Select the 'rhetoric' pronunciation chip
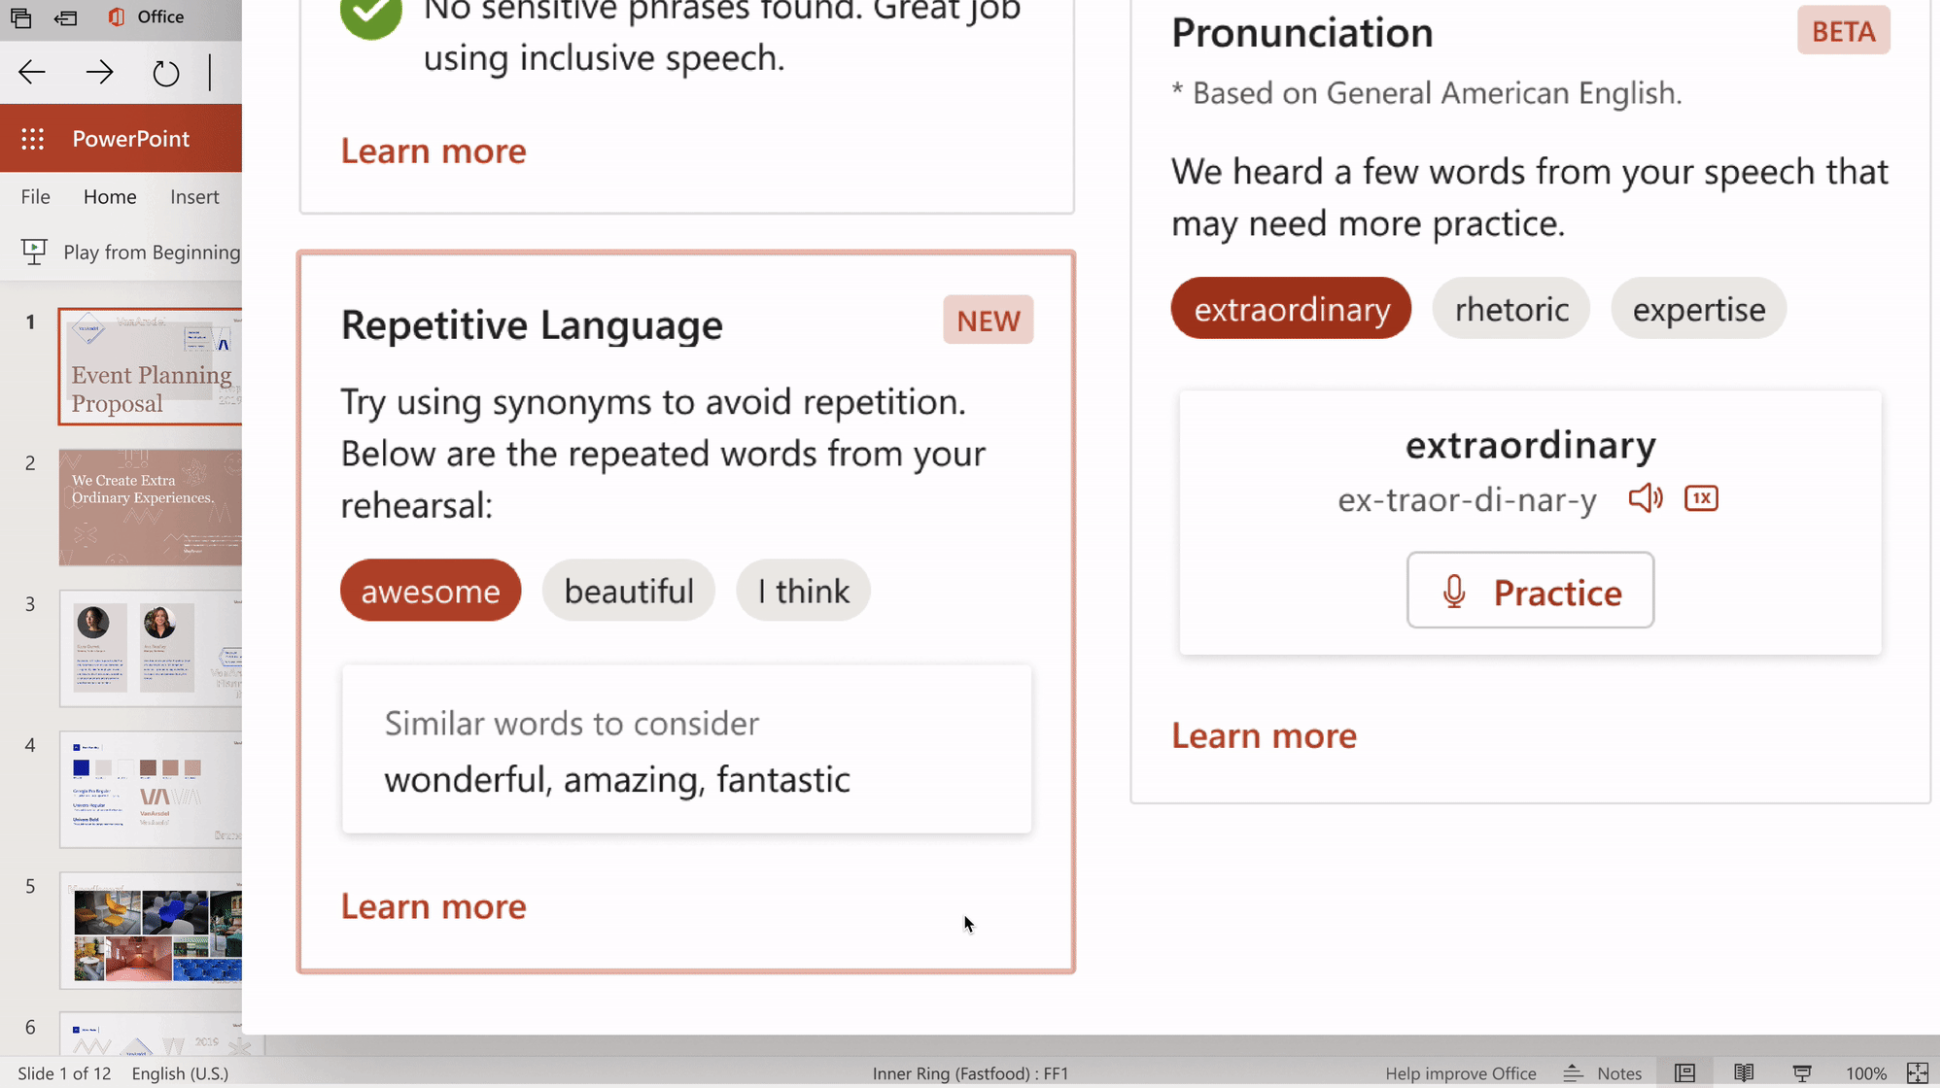Viewport: 1940px width, 1090px height. [1510, 309]
